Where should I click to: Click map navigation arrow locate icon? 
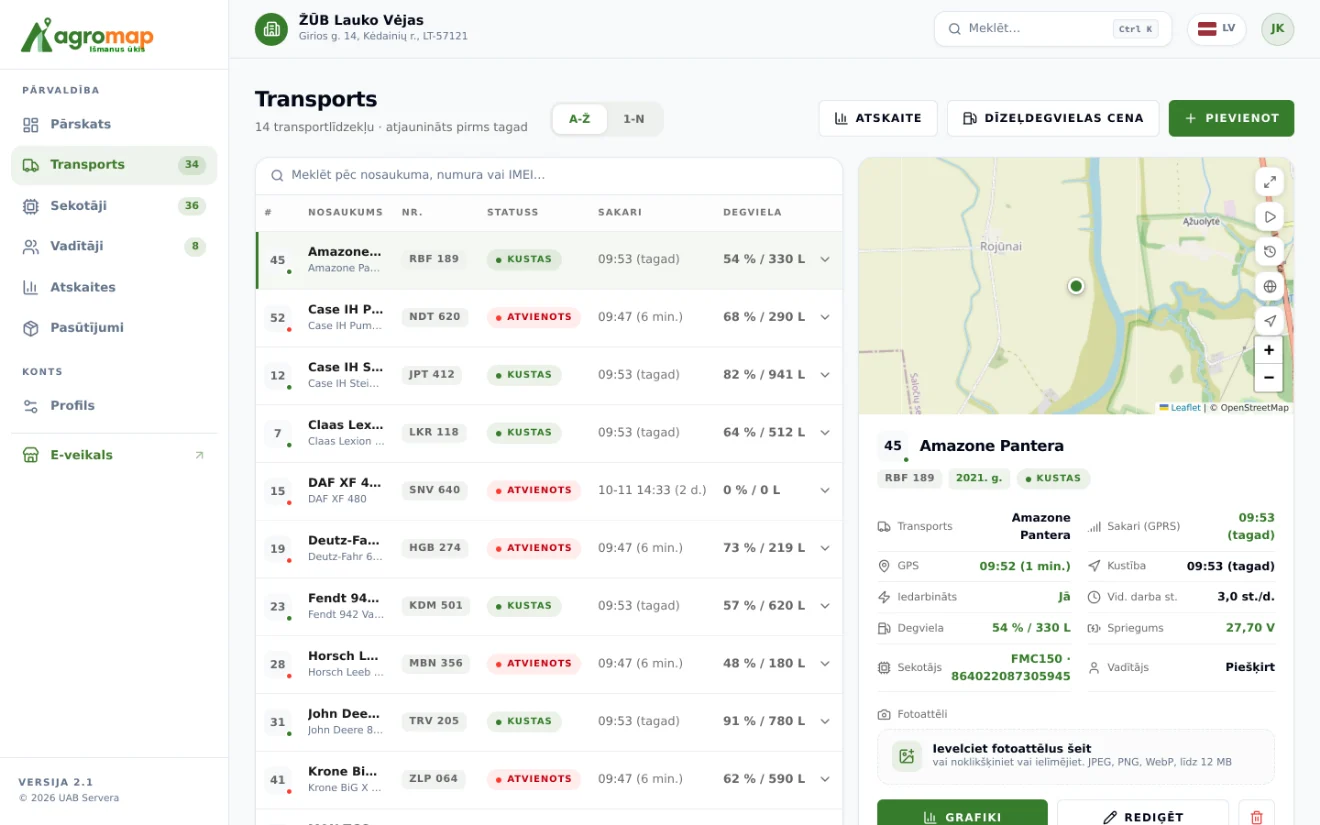[1269, 321]
